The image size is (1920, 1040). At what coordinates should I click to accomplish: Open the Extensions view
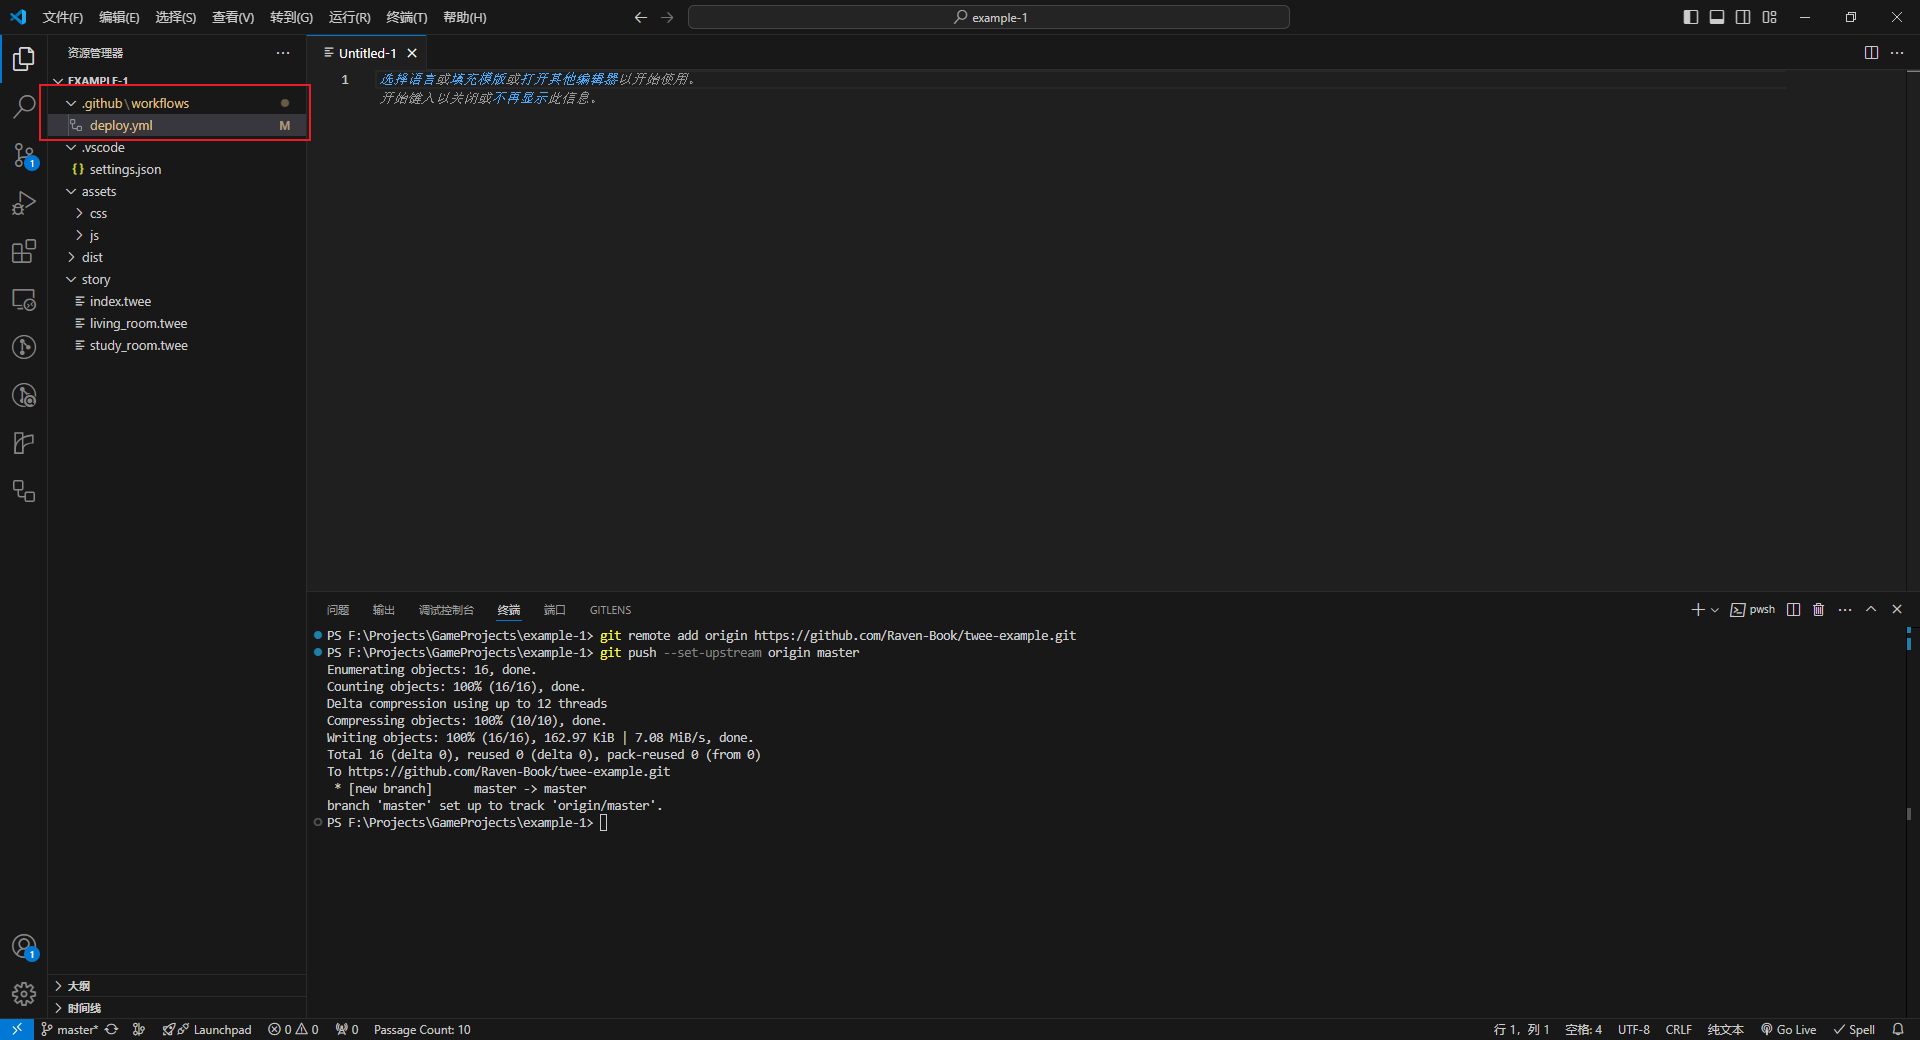coord(24,251)
